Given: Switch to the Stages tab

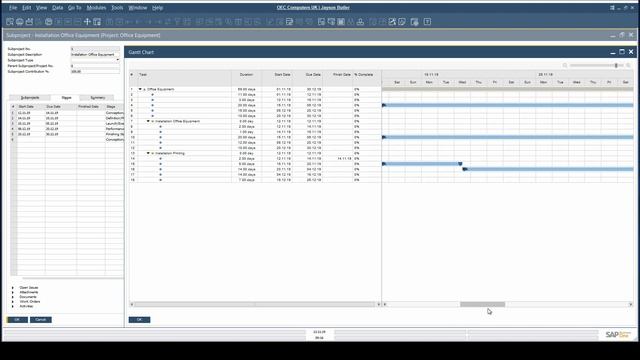Looking at the screenshot, I should pyautogui.click(x=66, y=98).
